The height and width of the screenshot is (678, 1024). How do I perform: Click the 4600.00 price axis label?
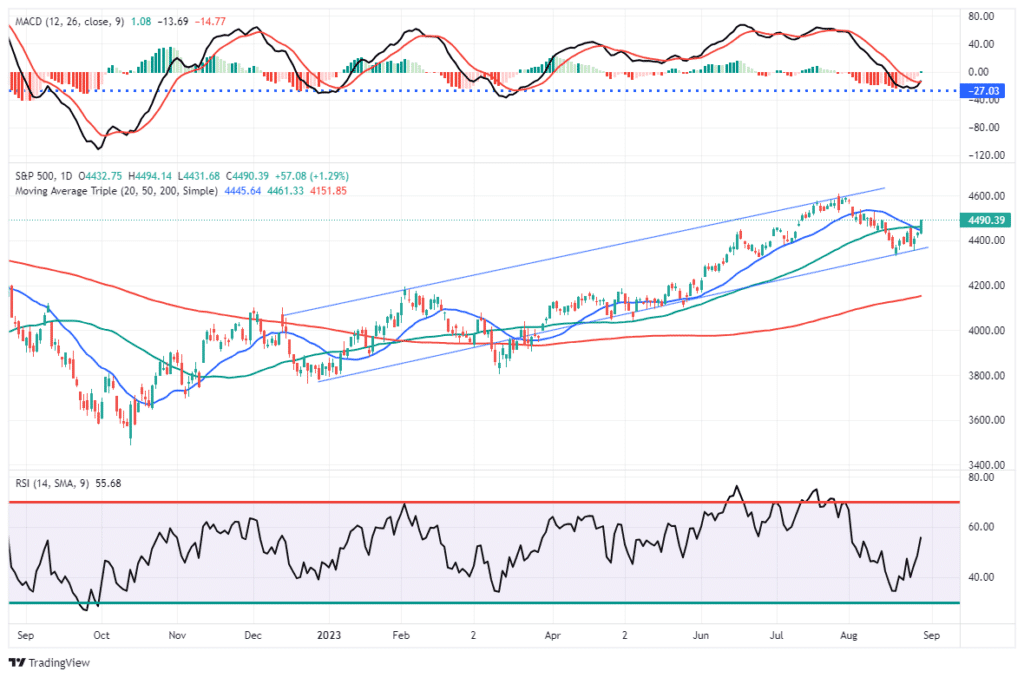(x=986, y=196)
